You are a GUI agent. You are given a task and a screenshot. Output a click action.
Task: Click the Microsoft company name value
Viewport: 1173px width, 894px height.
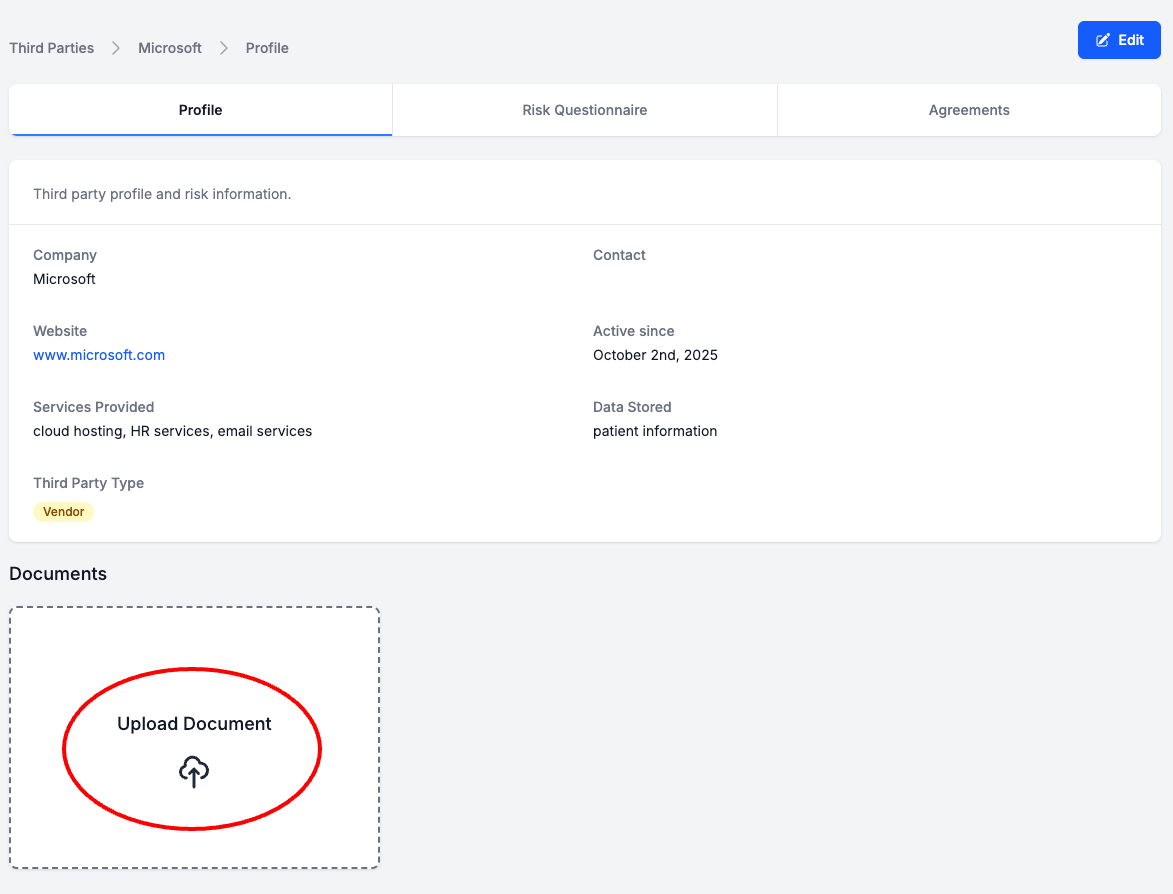(x=64, y=279)
